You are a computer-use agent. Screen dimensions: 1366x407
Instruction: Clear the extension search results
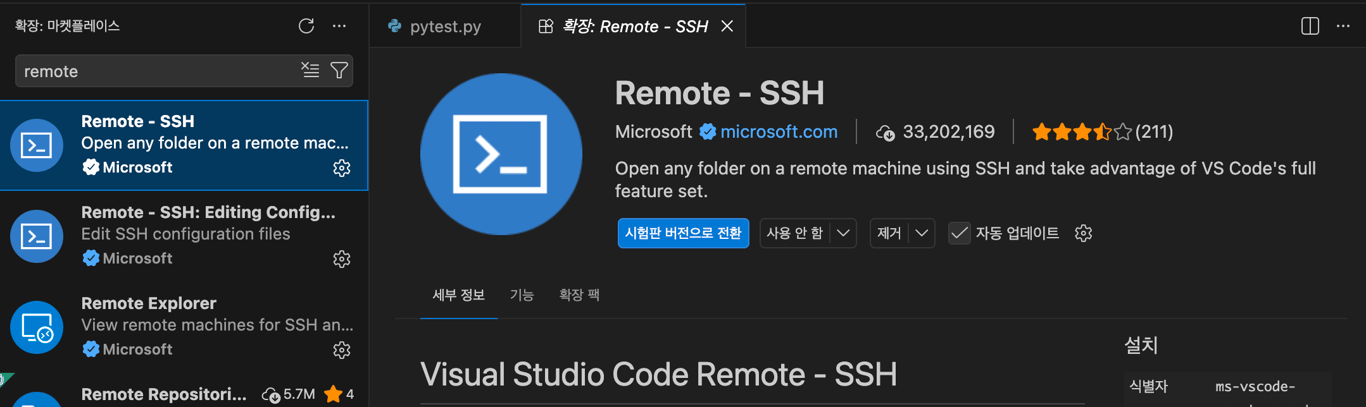coord(310,70)
